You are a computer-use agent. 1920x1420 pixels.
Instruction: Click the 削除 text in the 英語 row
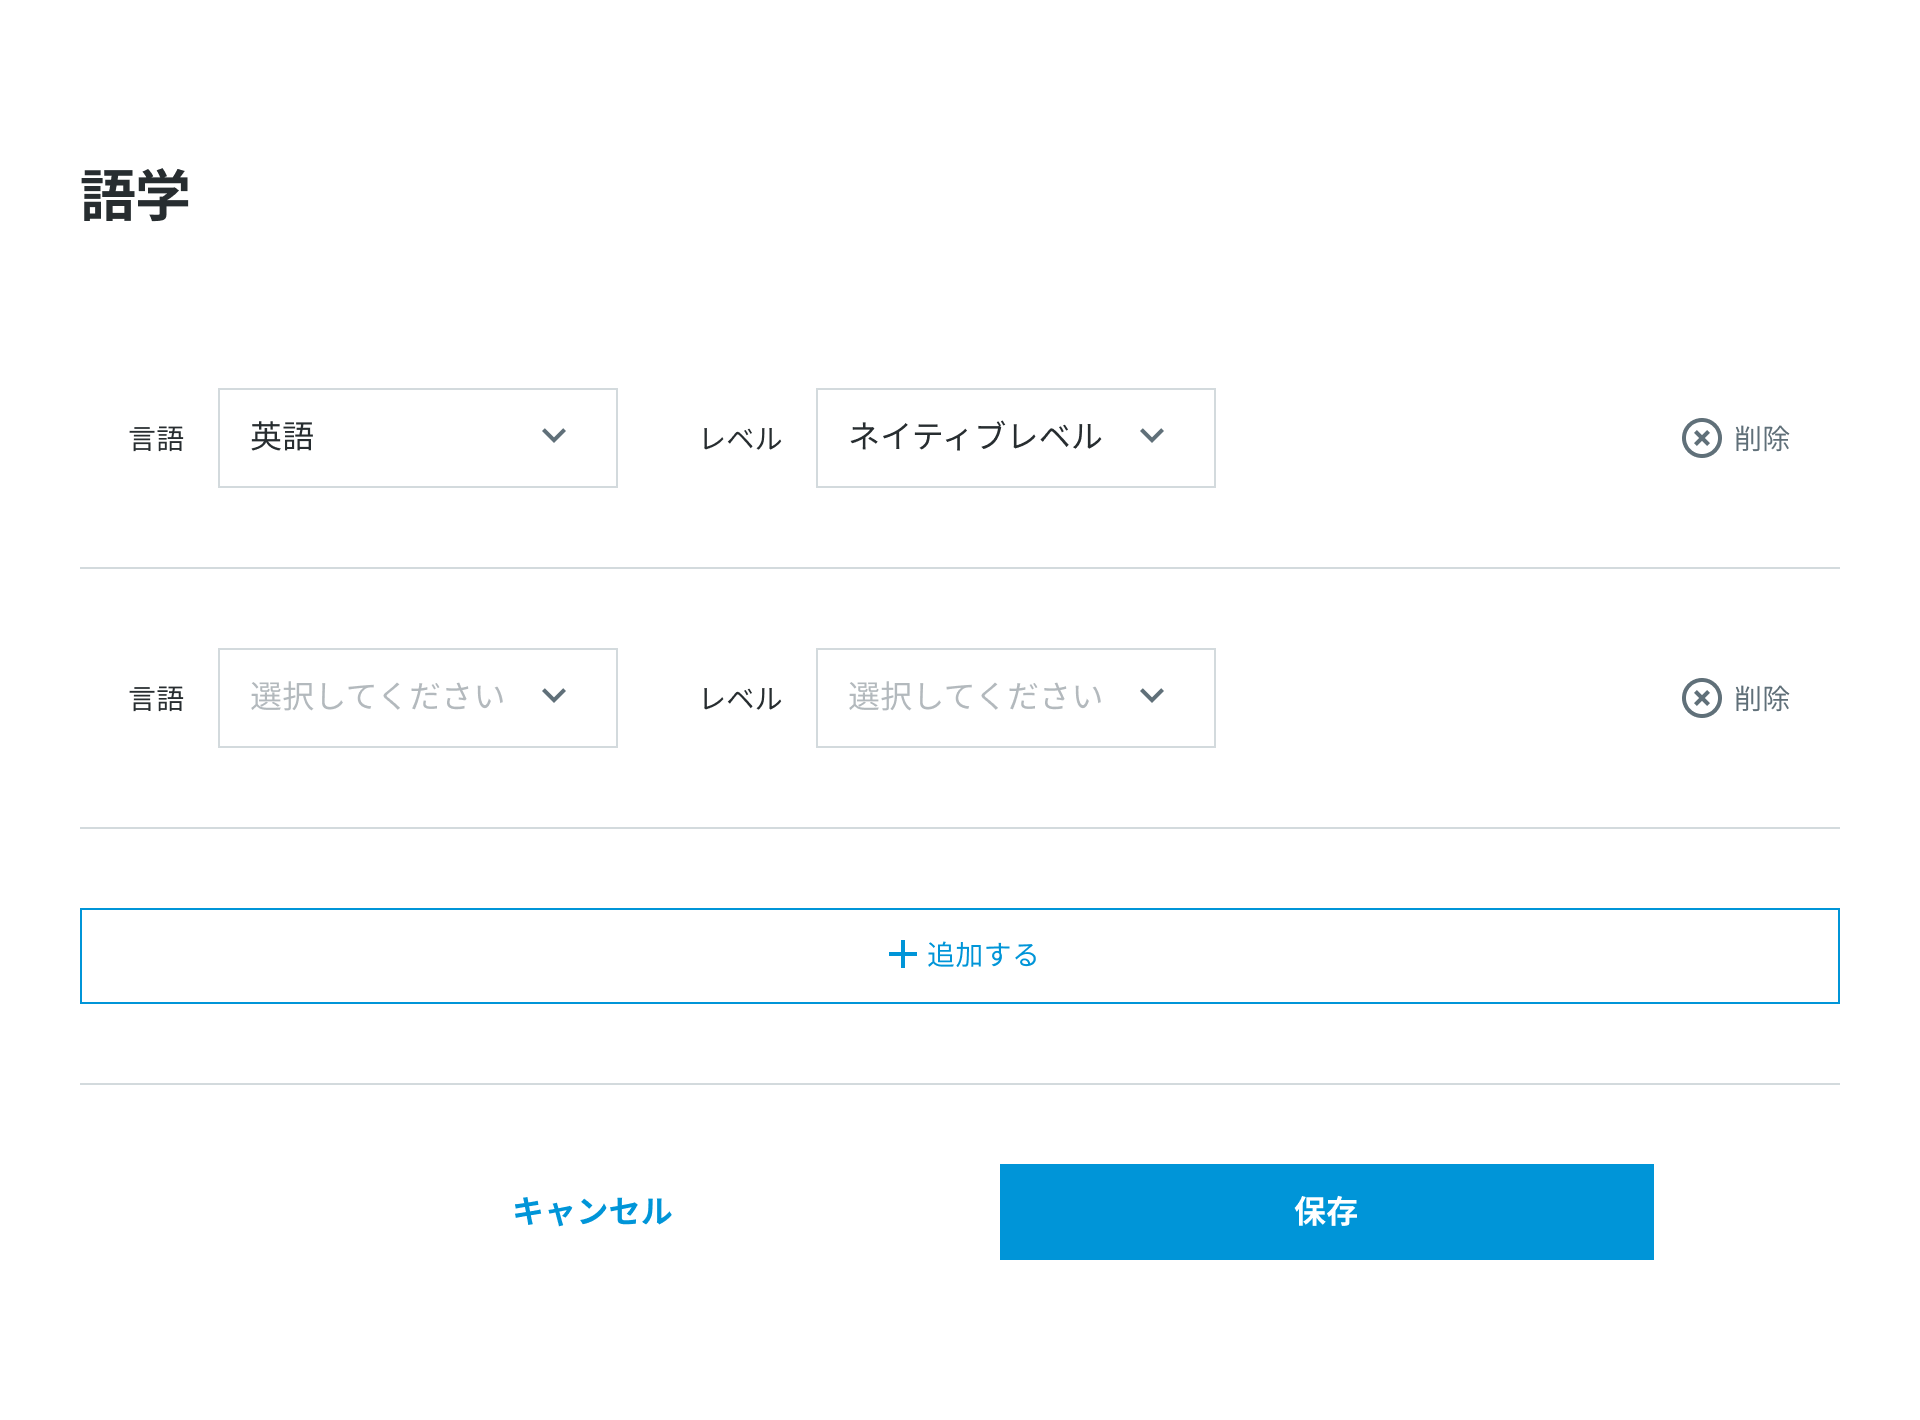pyautogui.click(x=1762, y=438)
